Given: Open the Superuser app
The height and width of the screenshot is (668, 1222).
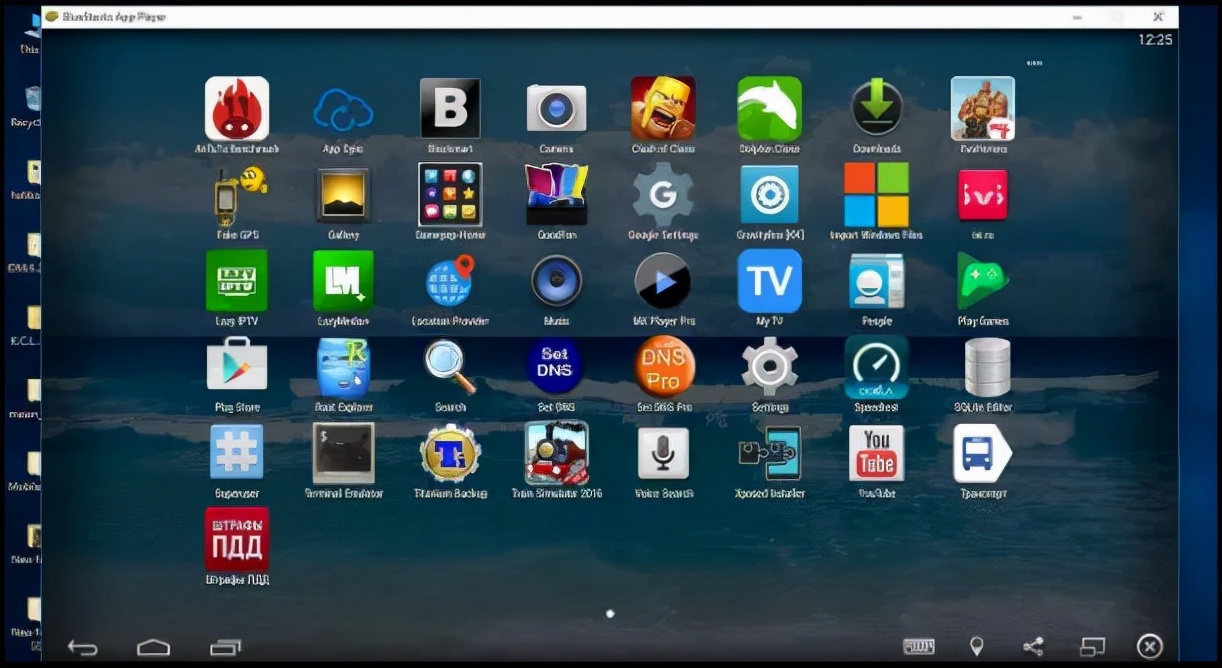Looking at the screenshot, I should tap(237, 453).
